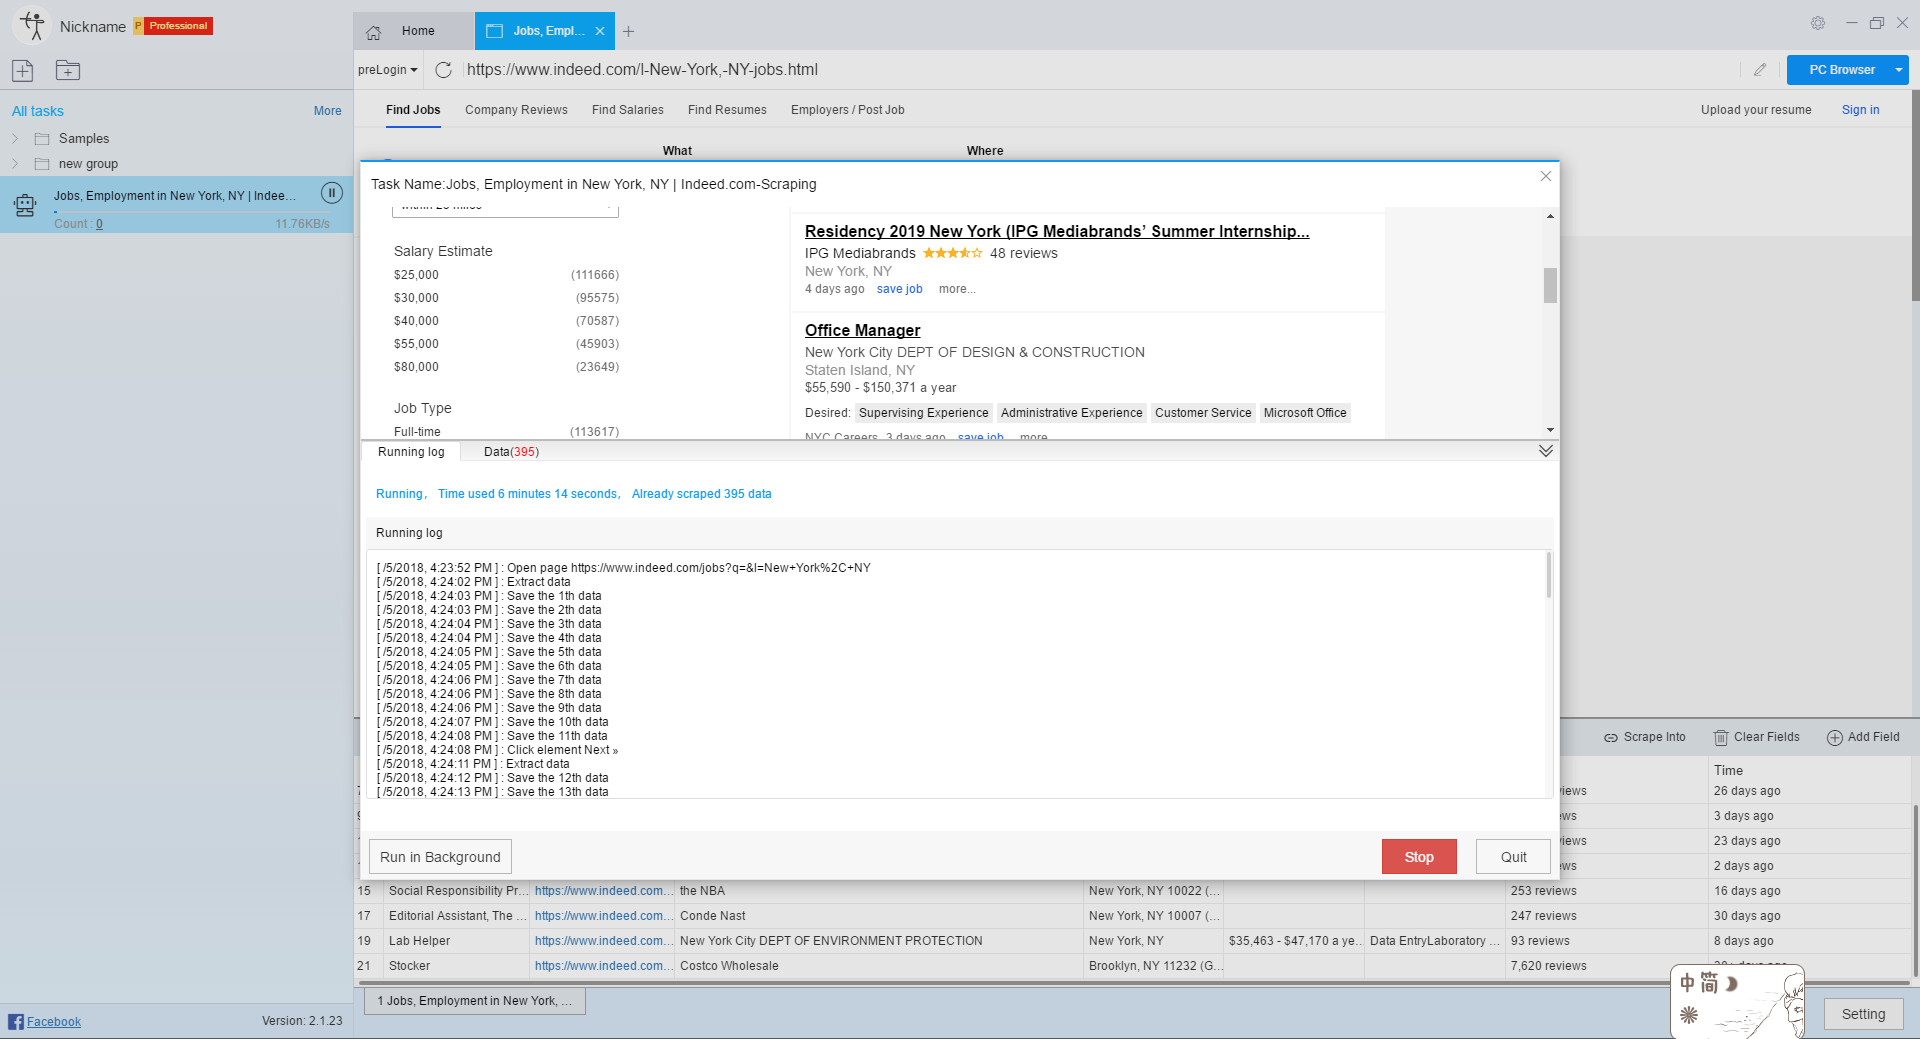Click the 48 reviews link
The image size is (1920, 1039).
1023,253
